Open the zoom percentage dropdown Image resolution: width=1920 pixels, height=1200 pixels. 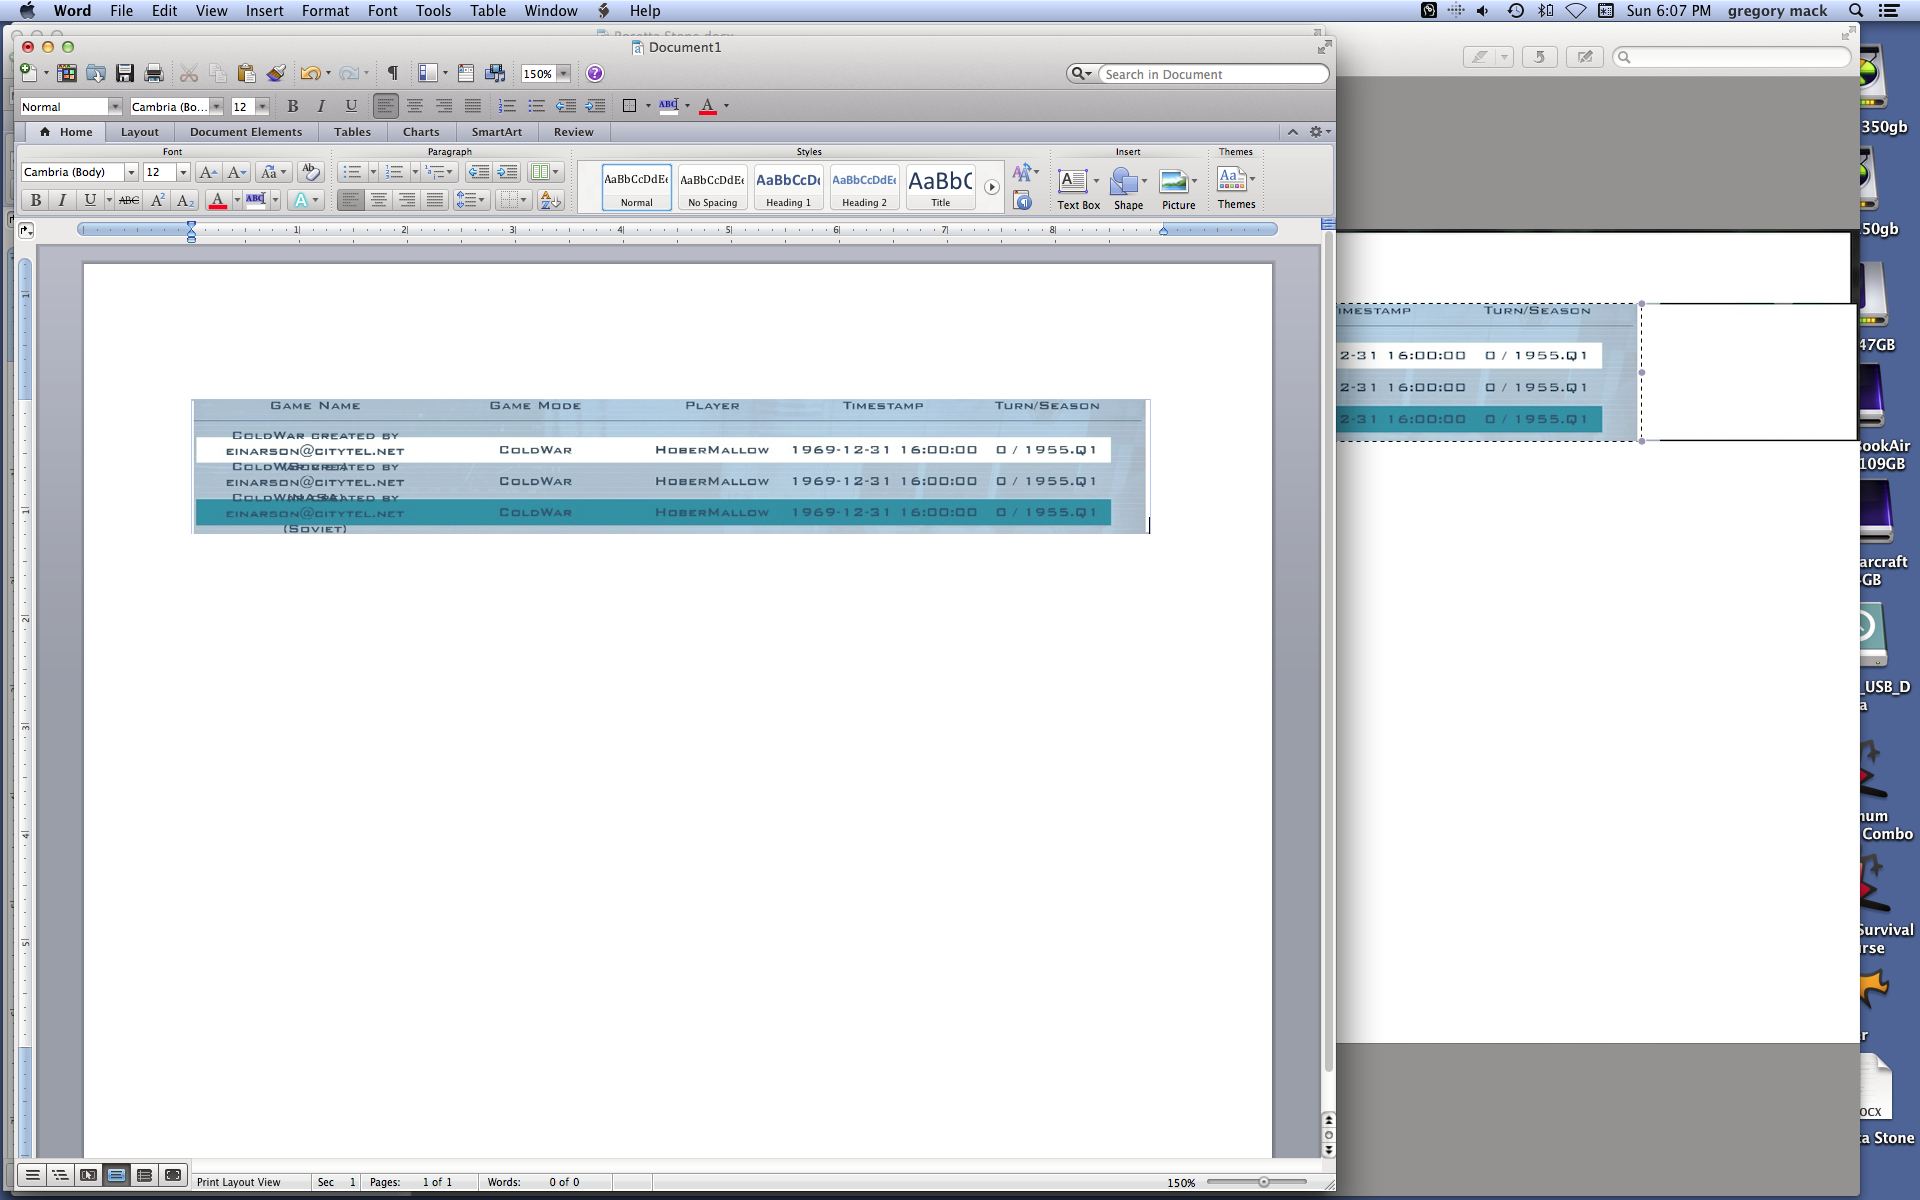564,74
